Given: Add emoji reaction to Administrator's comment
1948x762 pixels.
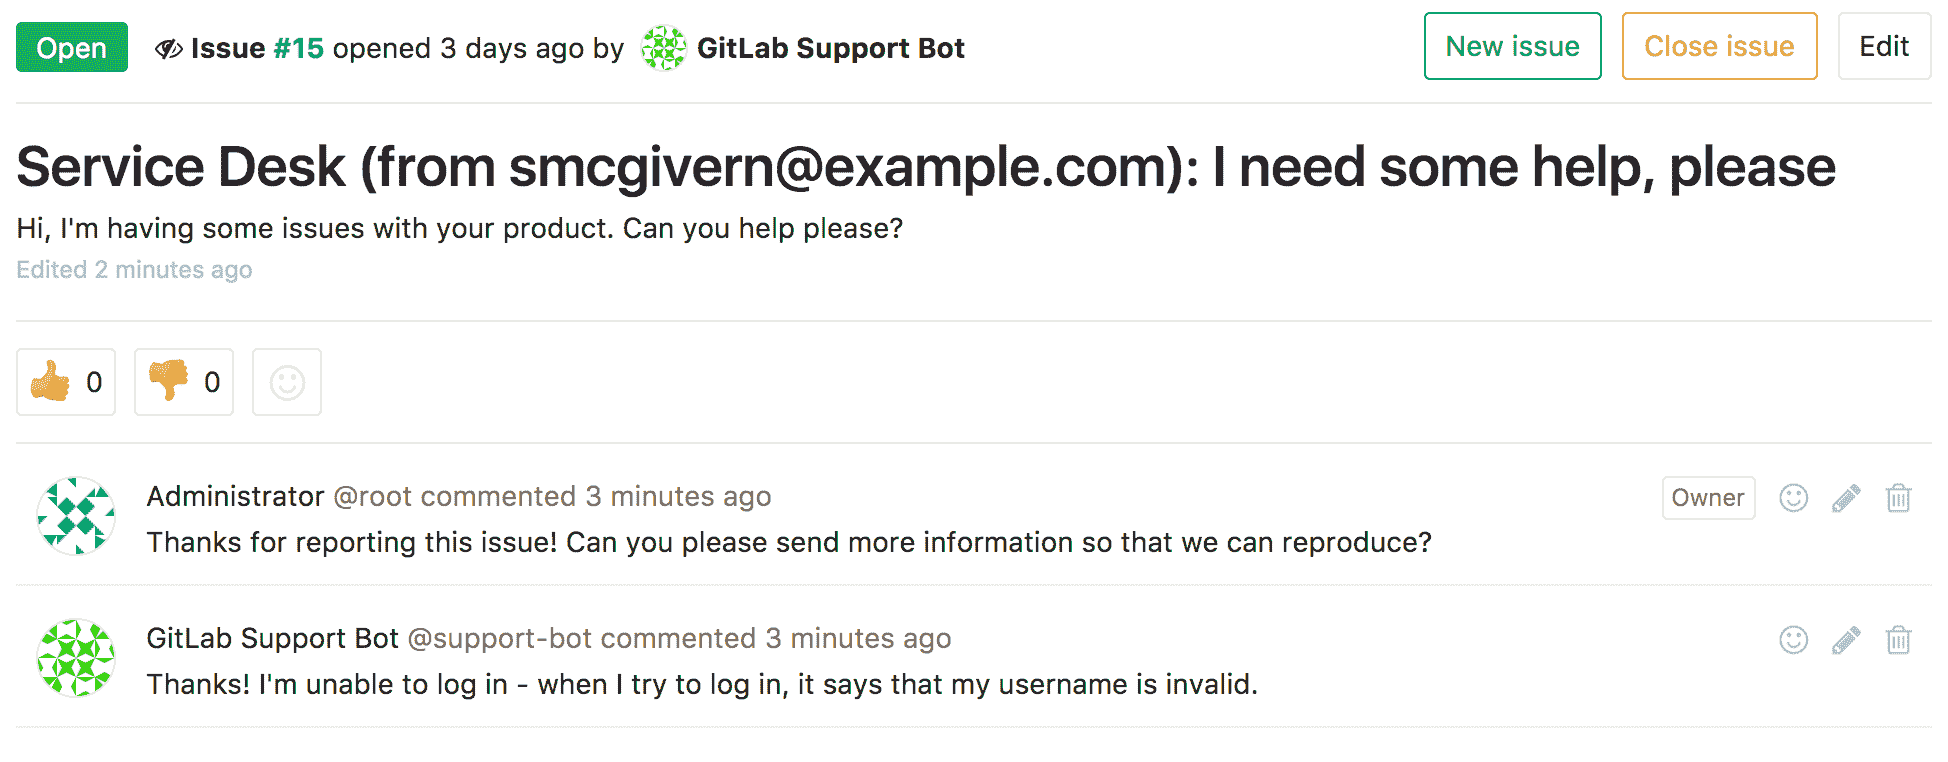Looking at the screenshot, I should click(x=1793, y=497).
